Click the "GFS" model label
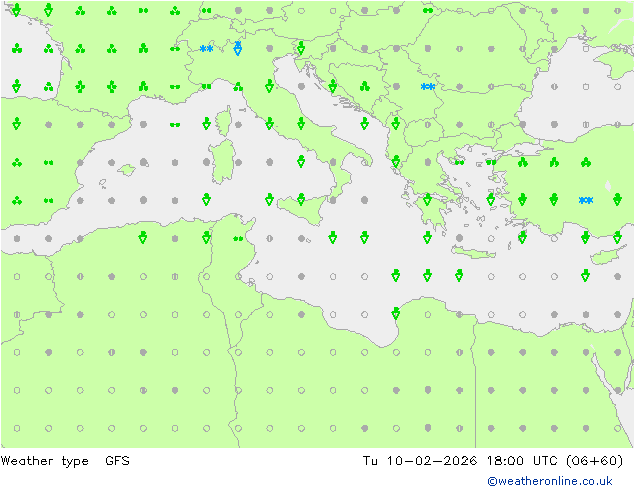Viewport: 634px width, 490px height. tap(117, 461)
